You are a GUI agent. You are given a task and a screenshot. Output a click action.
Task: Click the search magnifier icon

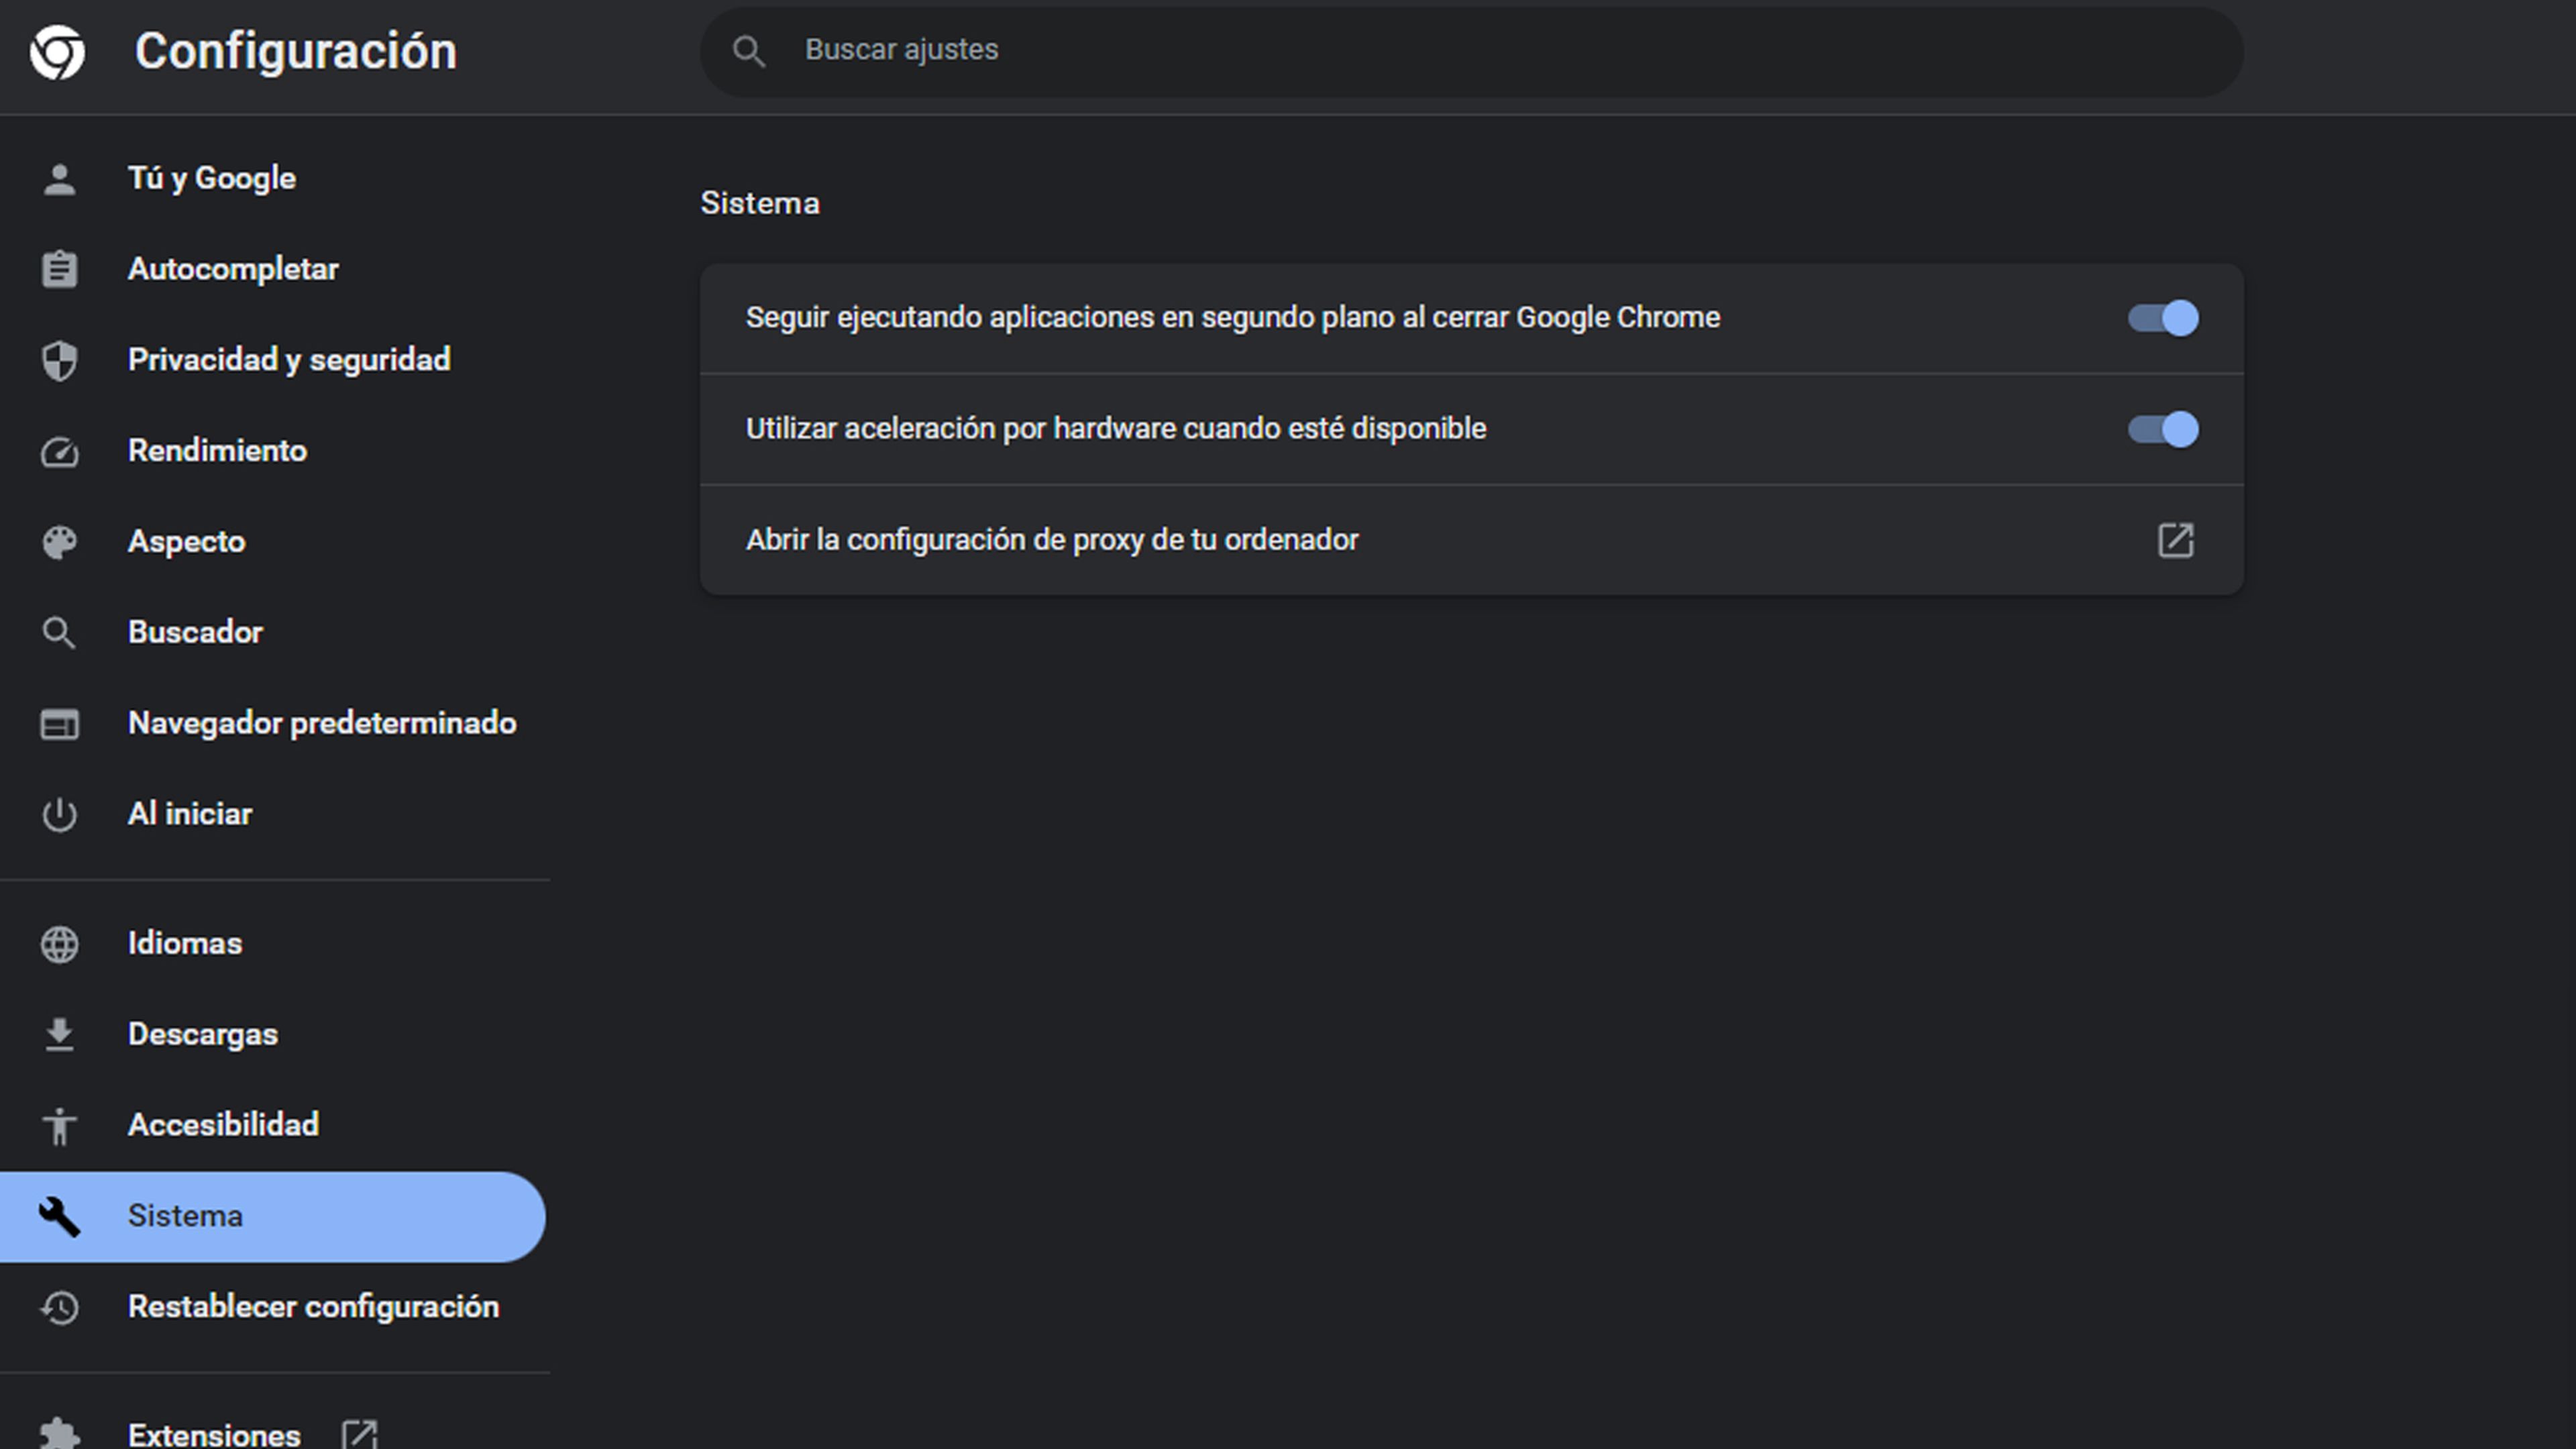click(x=748, y=52)
